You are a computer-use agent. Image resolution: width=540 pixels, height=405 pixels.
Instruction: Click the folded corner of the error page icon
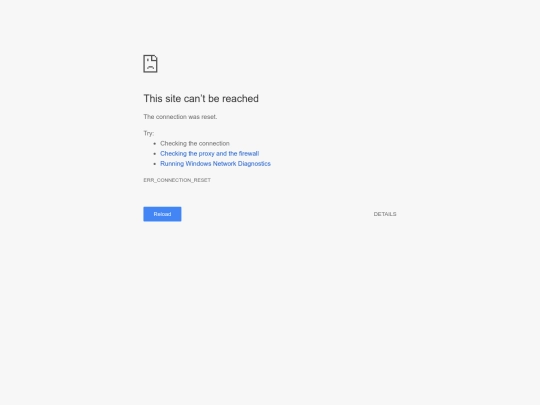(155, 58)
